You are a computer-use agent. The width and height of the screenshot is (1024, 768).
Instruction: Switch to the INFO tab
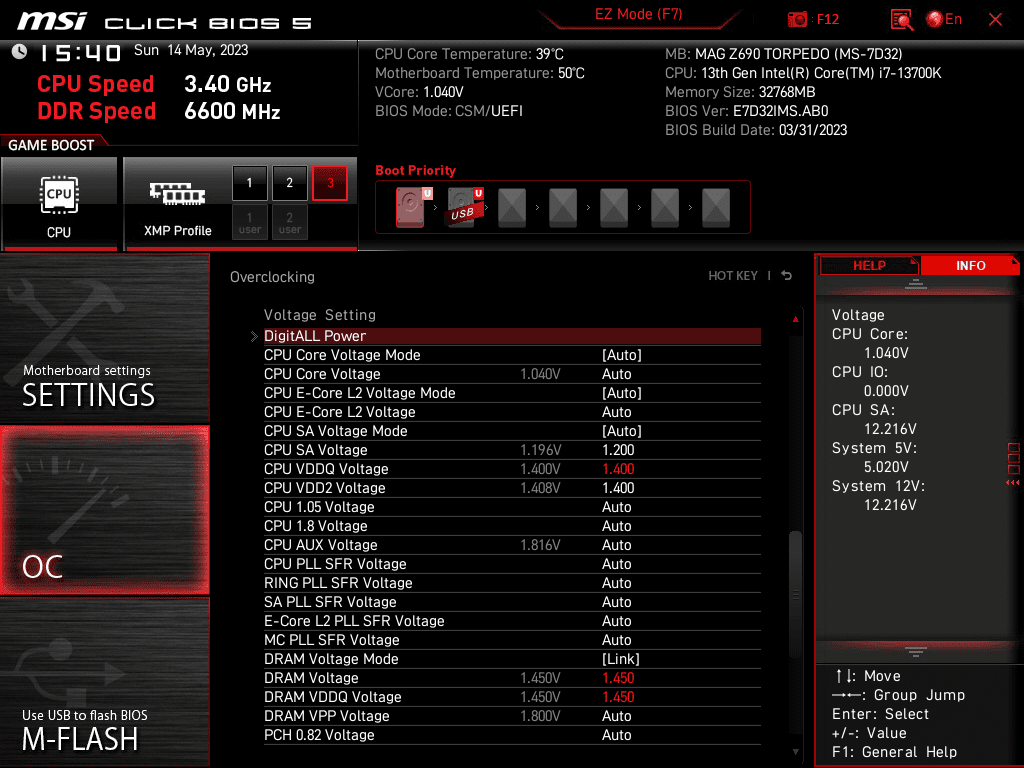tap(970, 266)
